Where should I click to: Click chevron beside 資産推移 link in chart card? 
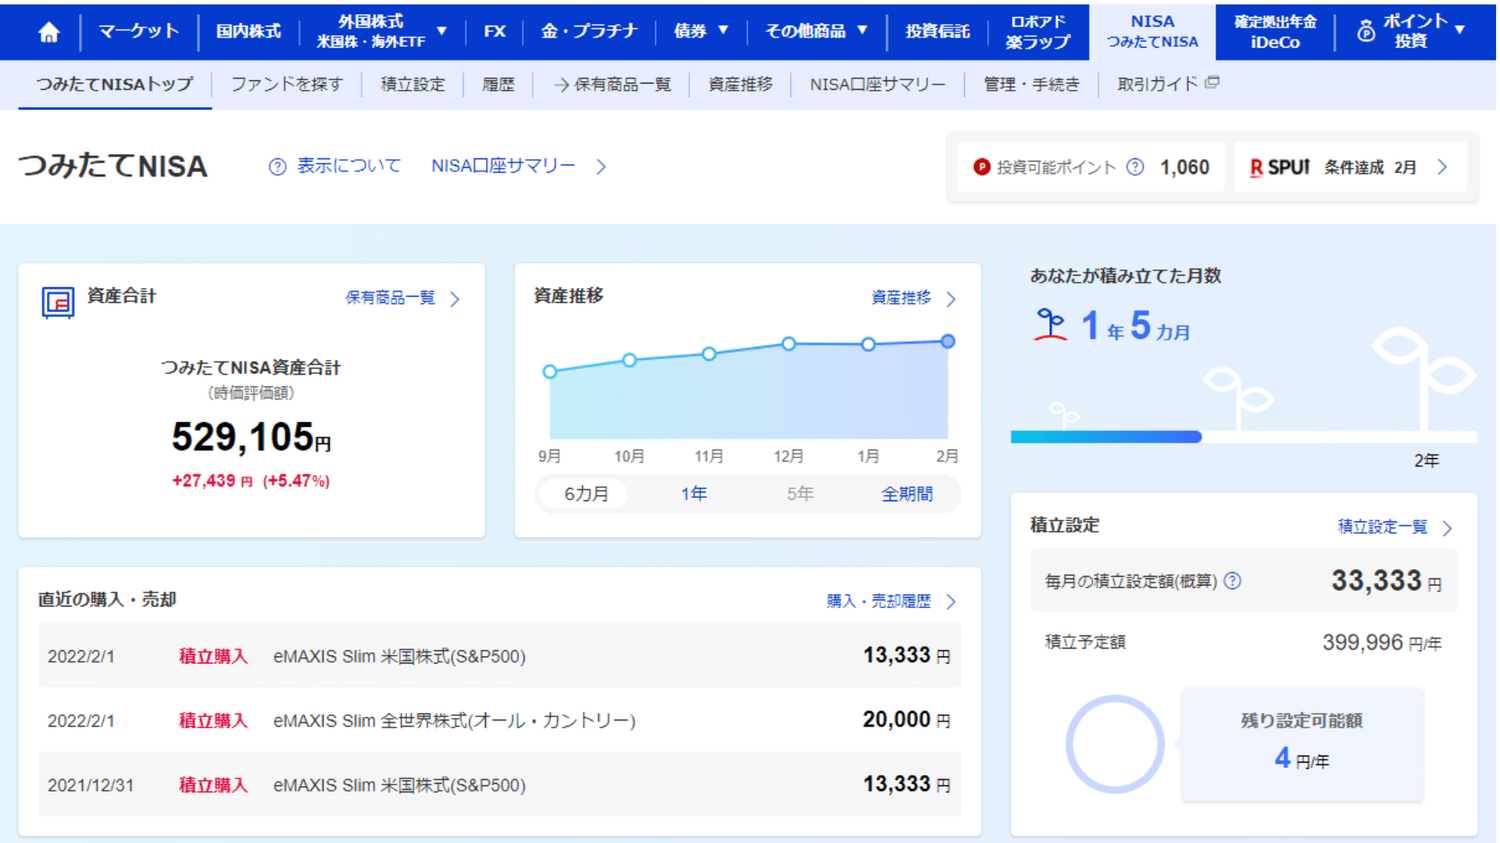951,299
